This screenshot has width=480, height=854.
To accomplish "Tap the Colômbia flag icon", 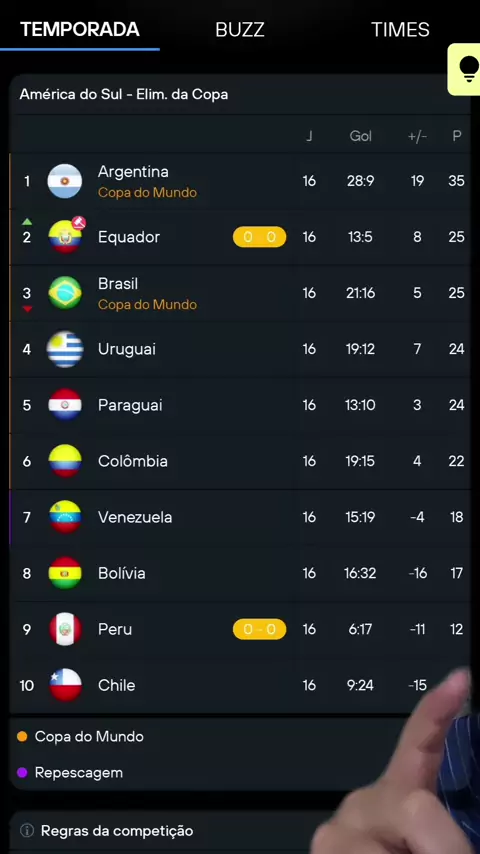I will [65, 461].
